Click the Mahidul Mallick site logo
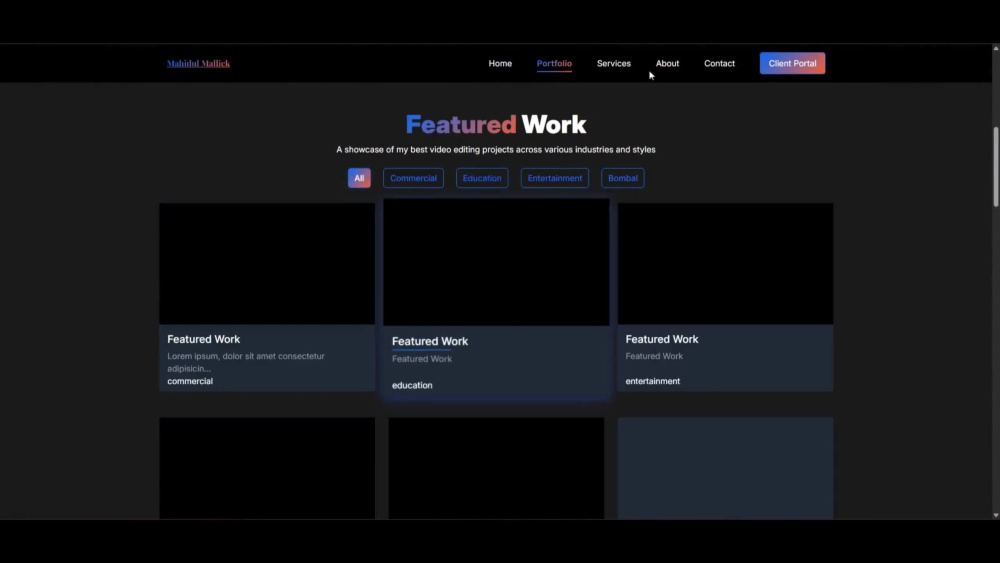 (198, 64)
